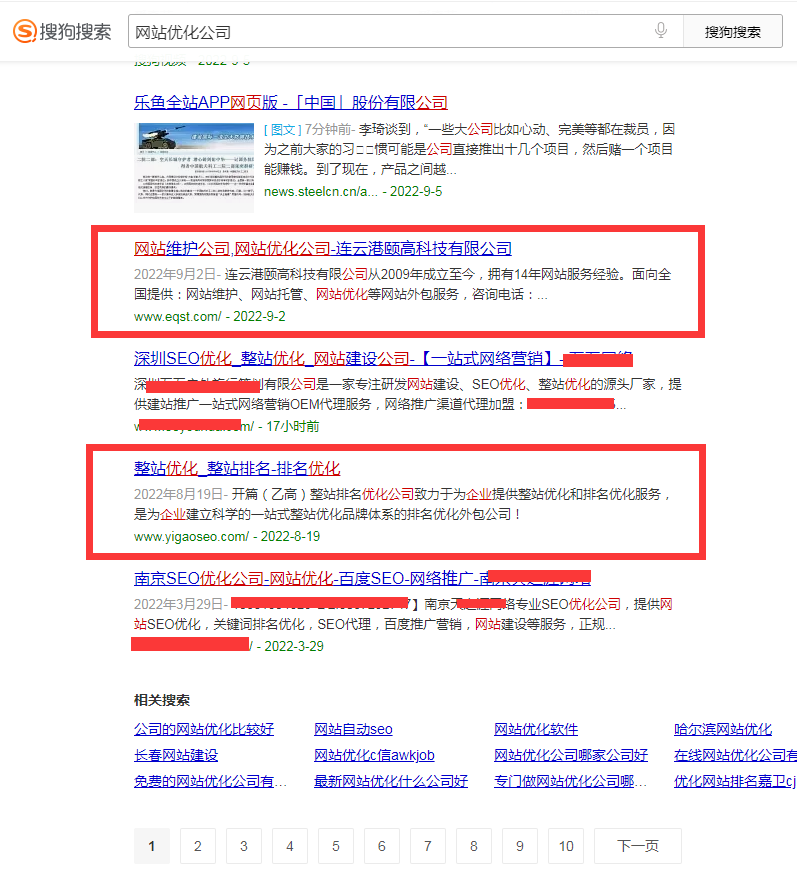The height and width of the screenshot is (893, 797).
Task: Click the www.yigaoseo.com/ URL text
Action: 191,536
